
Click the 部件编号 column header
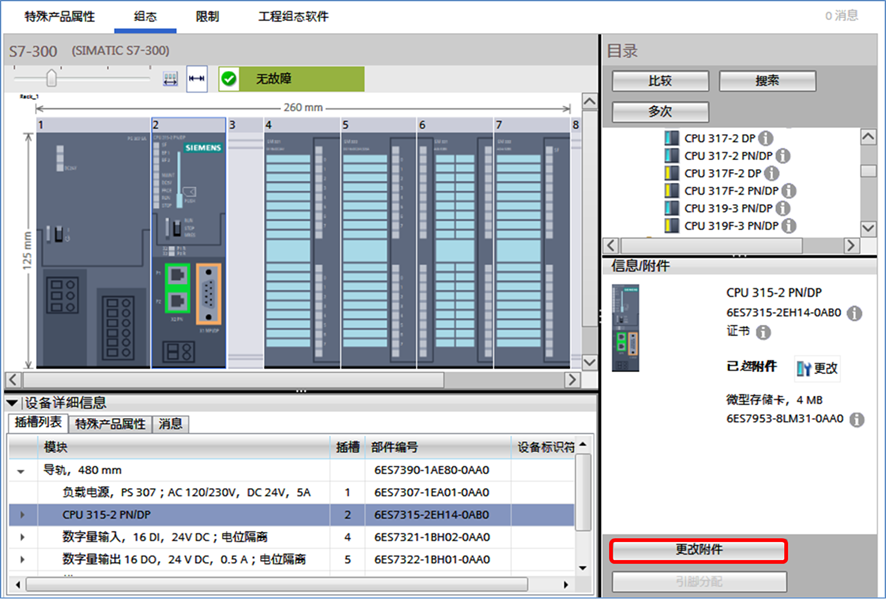tap(438, 448)
